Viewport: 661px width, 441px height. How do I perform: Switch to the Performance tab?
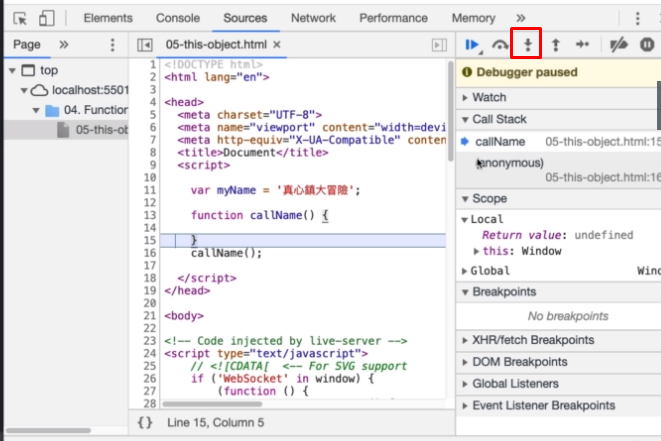[x=393, y=18]
